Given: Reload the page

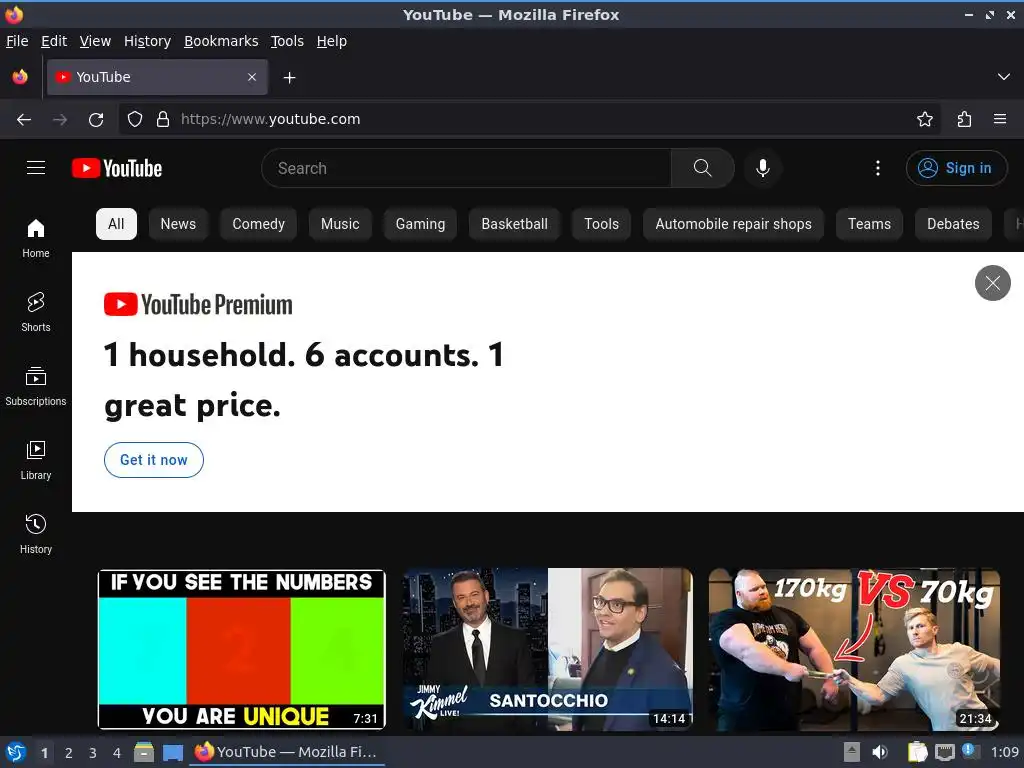Looking at the screenshot, I should click(x=96, y=119).
